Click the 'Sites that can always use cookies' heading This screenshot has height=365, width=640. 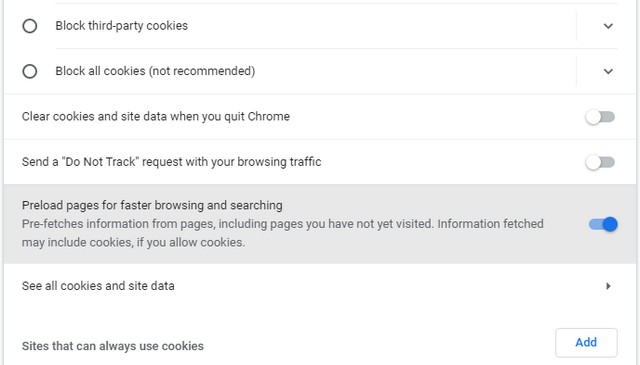click(113, 346)
